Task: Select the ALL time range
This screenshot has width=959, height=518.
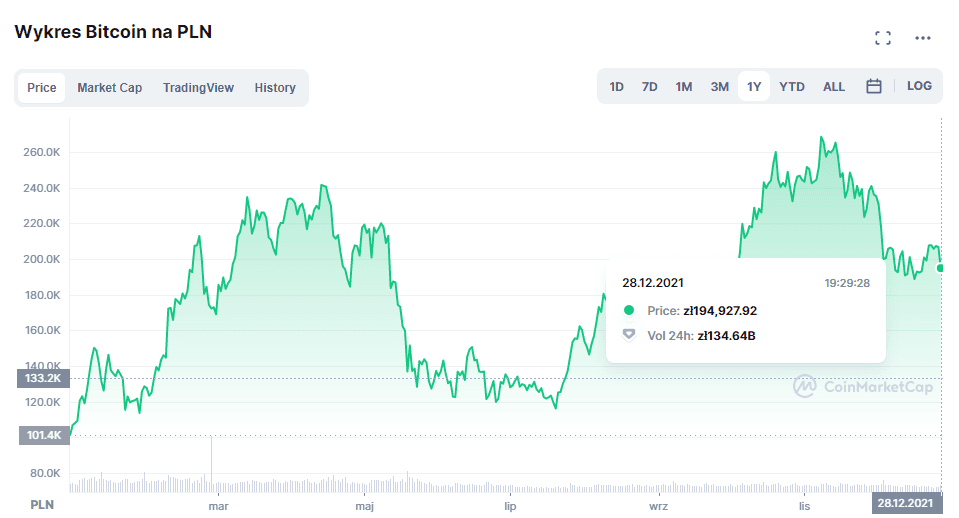Action: pos(834,87)
